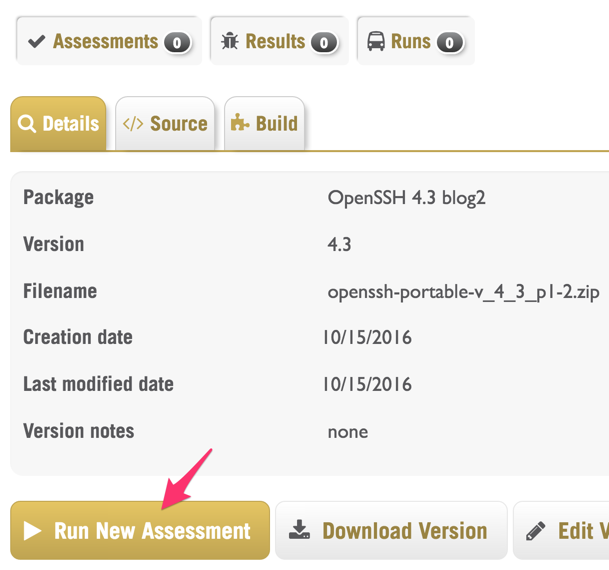The image size is (609, 570).
Task: Click the 'Last modified date' label
Action: (98, 384)
